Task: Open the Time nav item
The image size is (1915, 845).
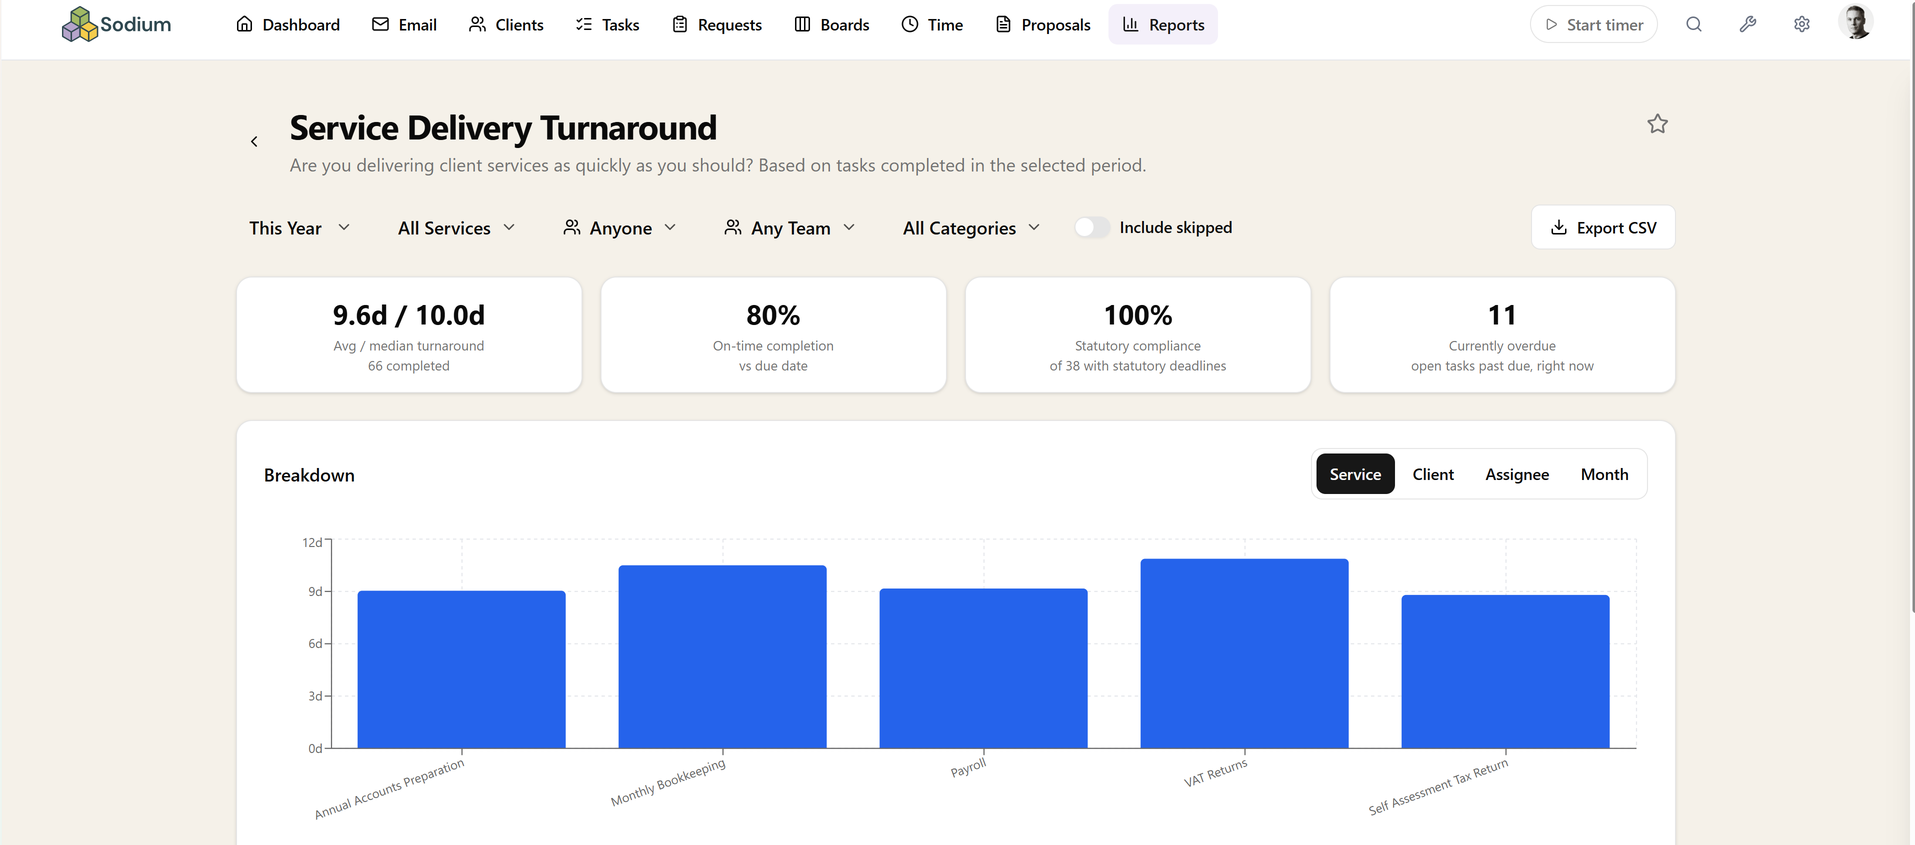Action: pos(932,24)
